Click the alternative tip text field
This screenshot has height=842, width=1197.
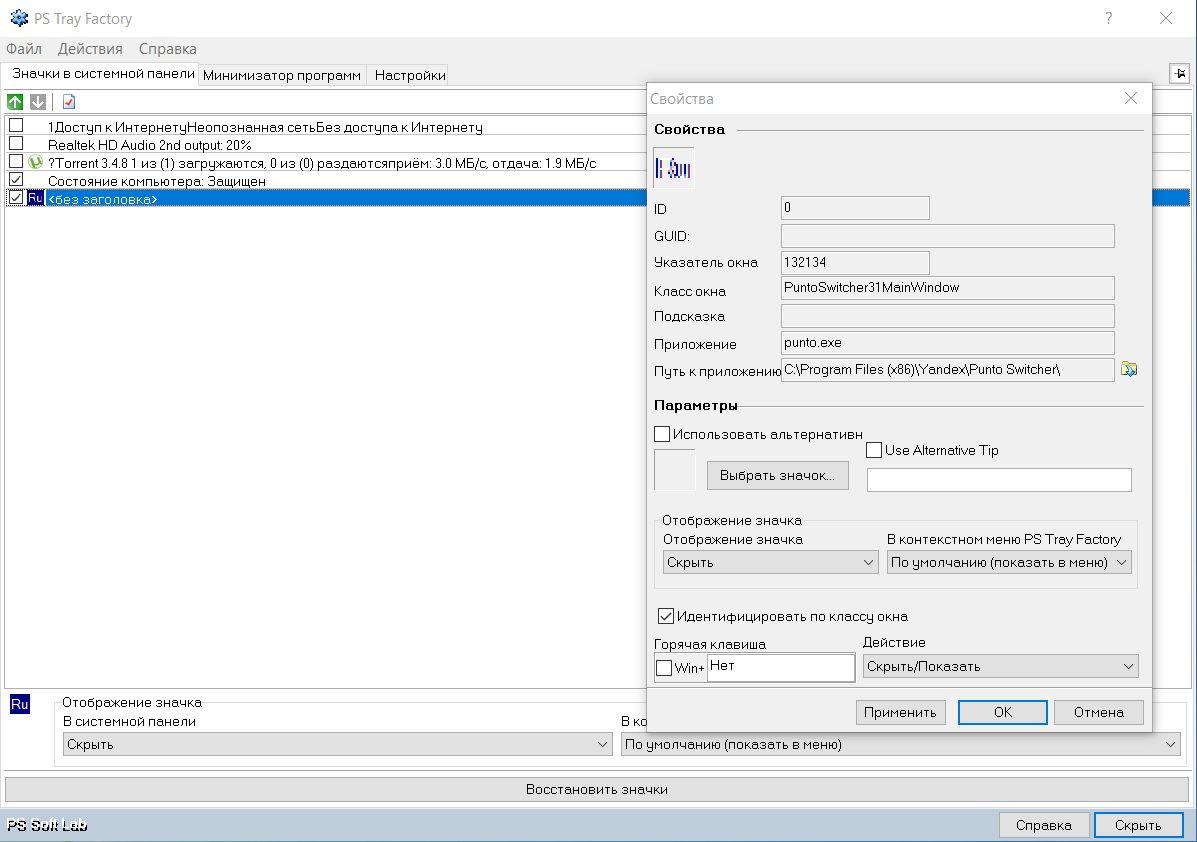tap(998, 480)
